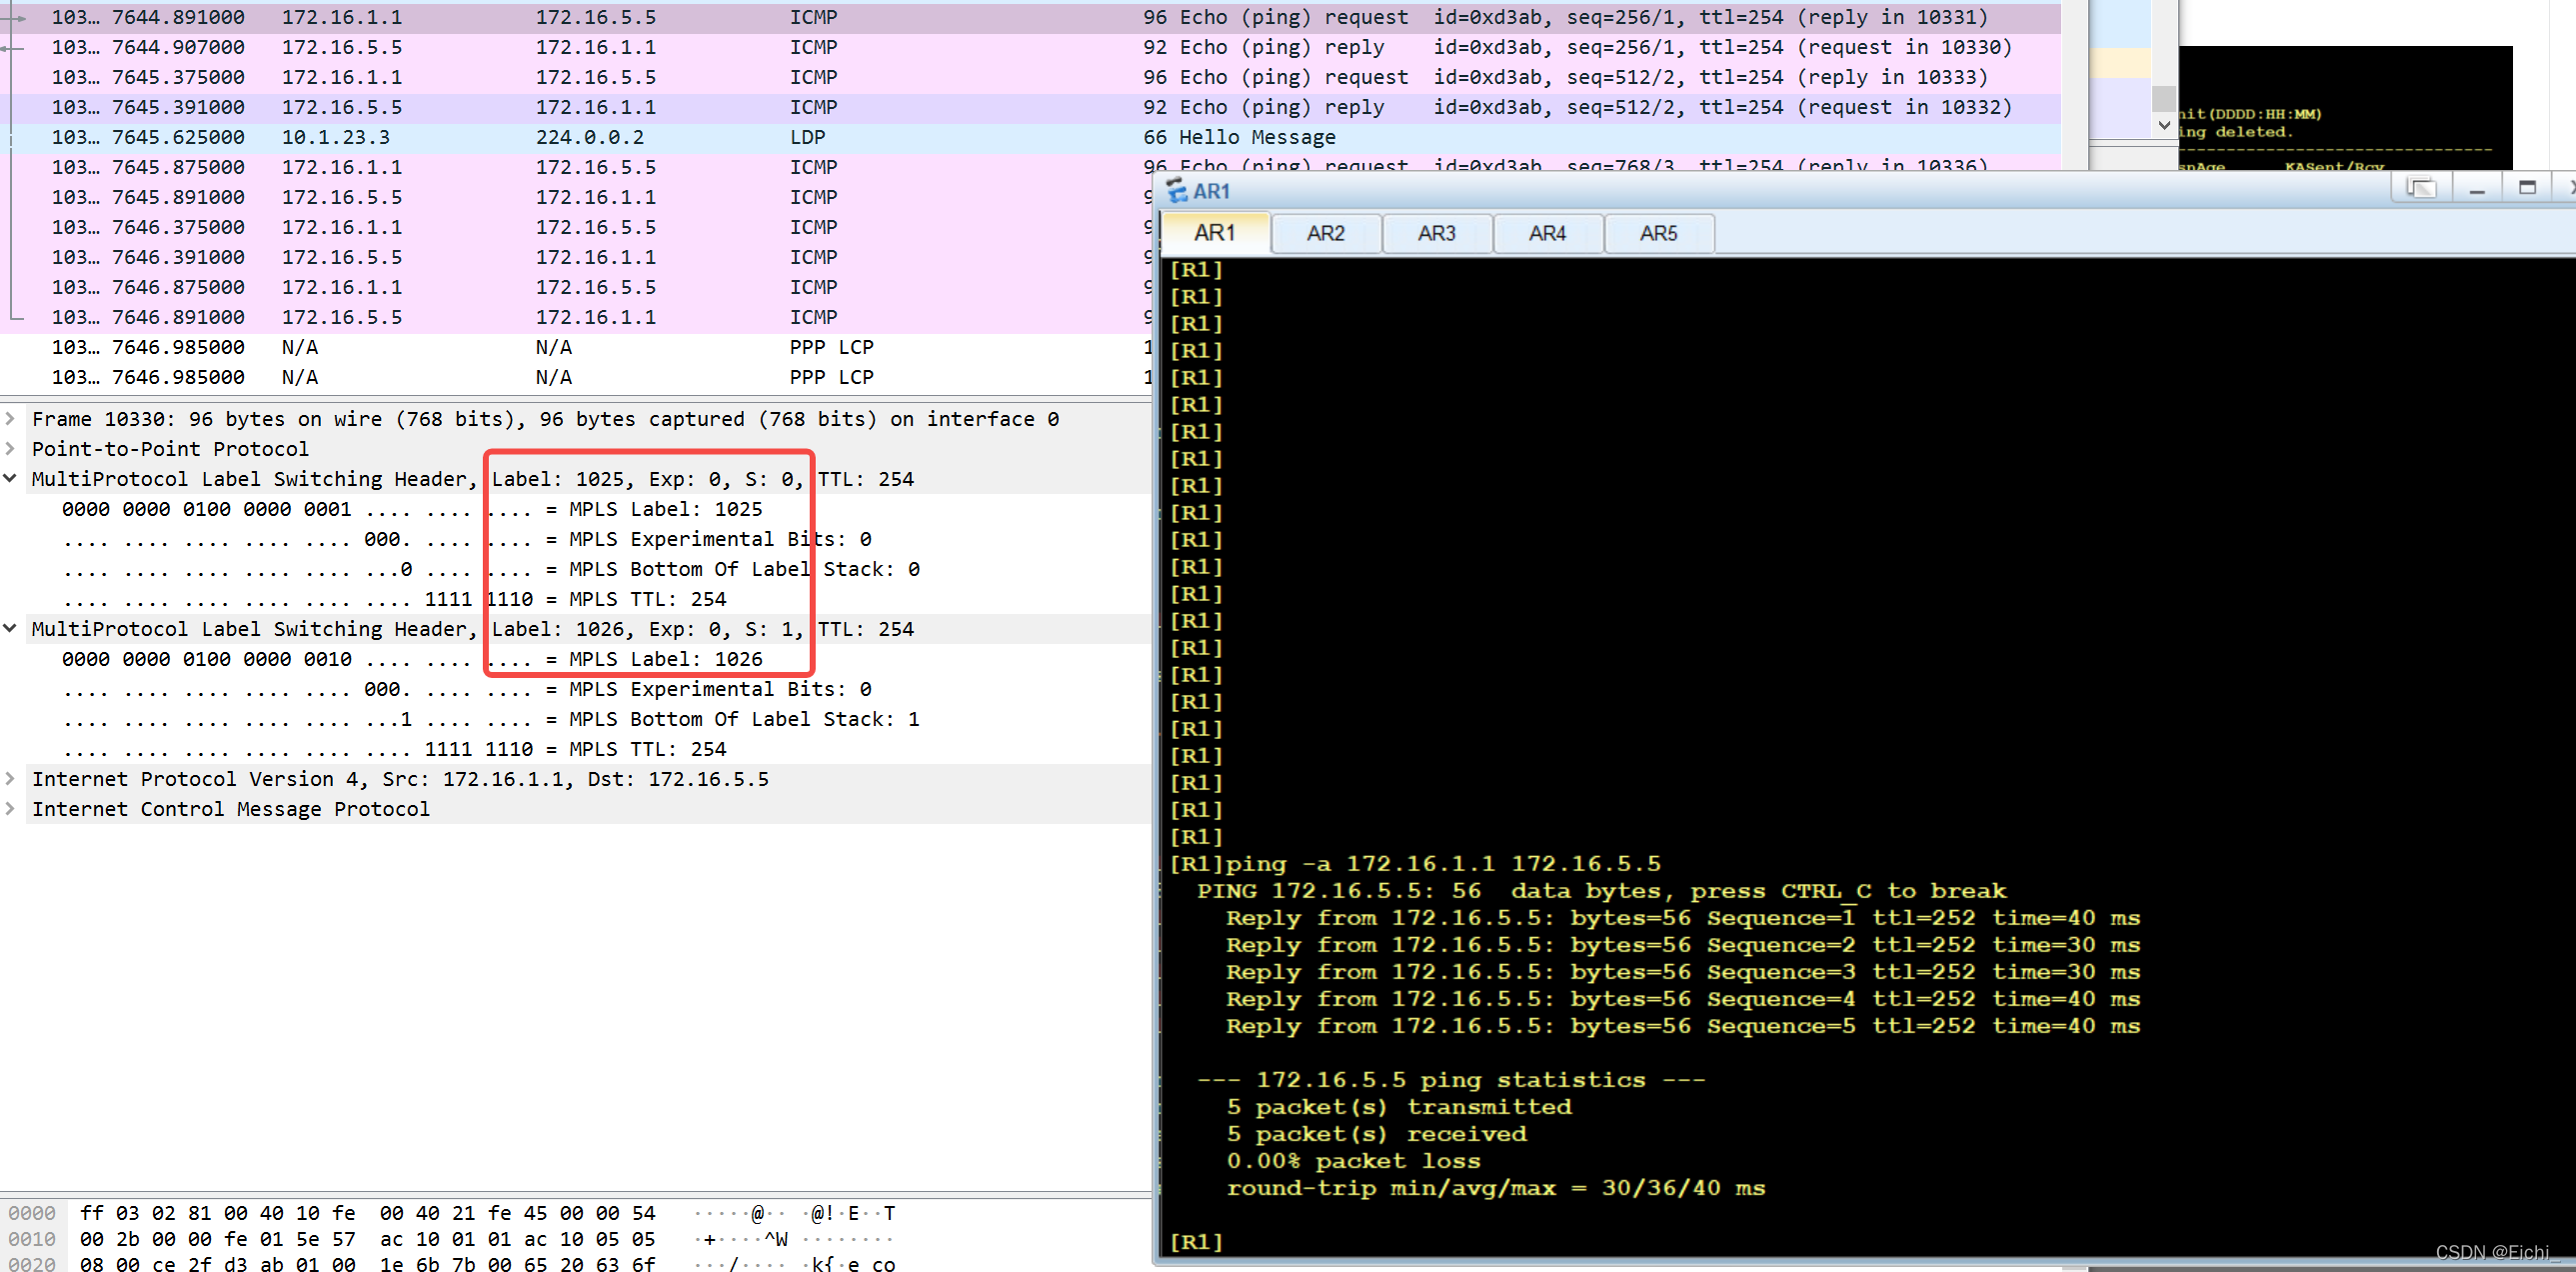The image size is (2576, 1272).
Task: Click Reply line with Sequence=1
Action: coord(1683,918)
